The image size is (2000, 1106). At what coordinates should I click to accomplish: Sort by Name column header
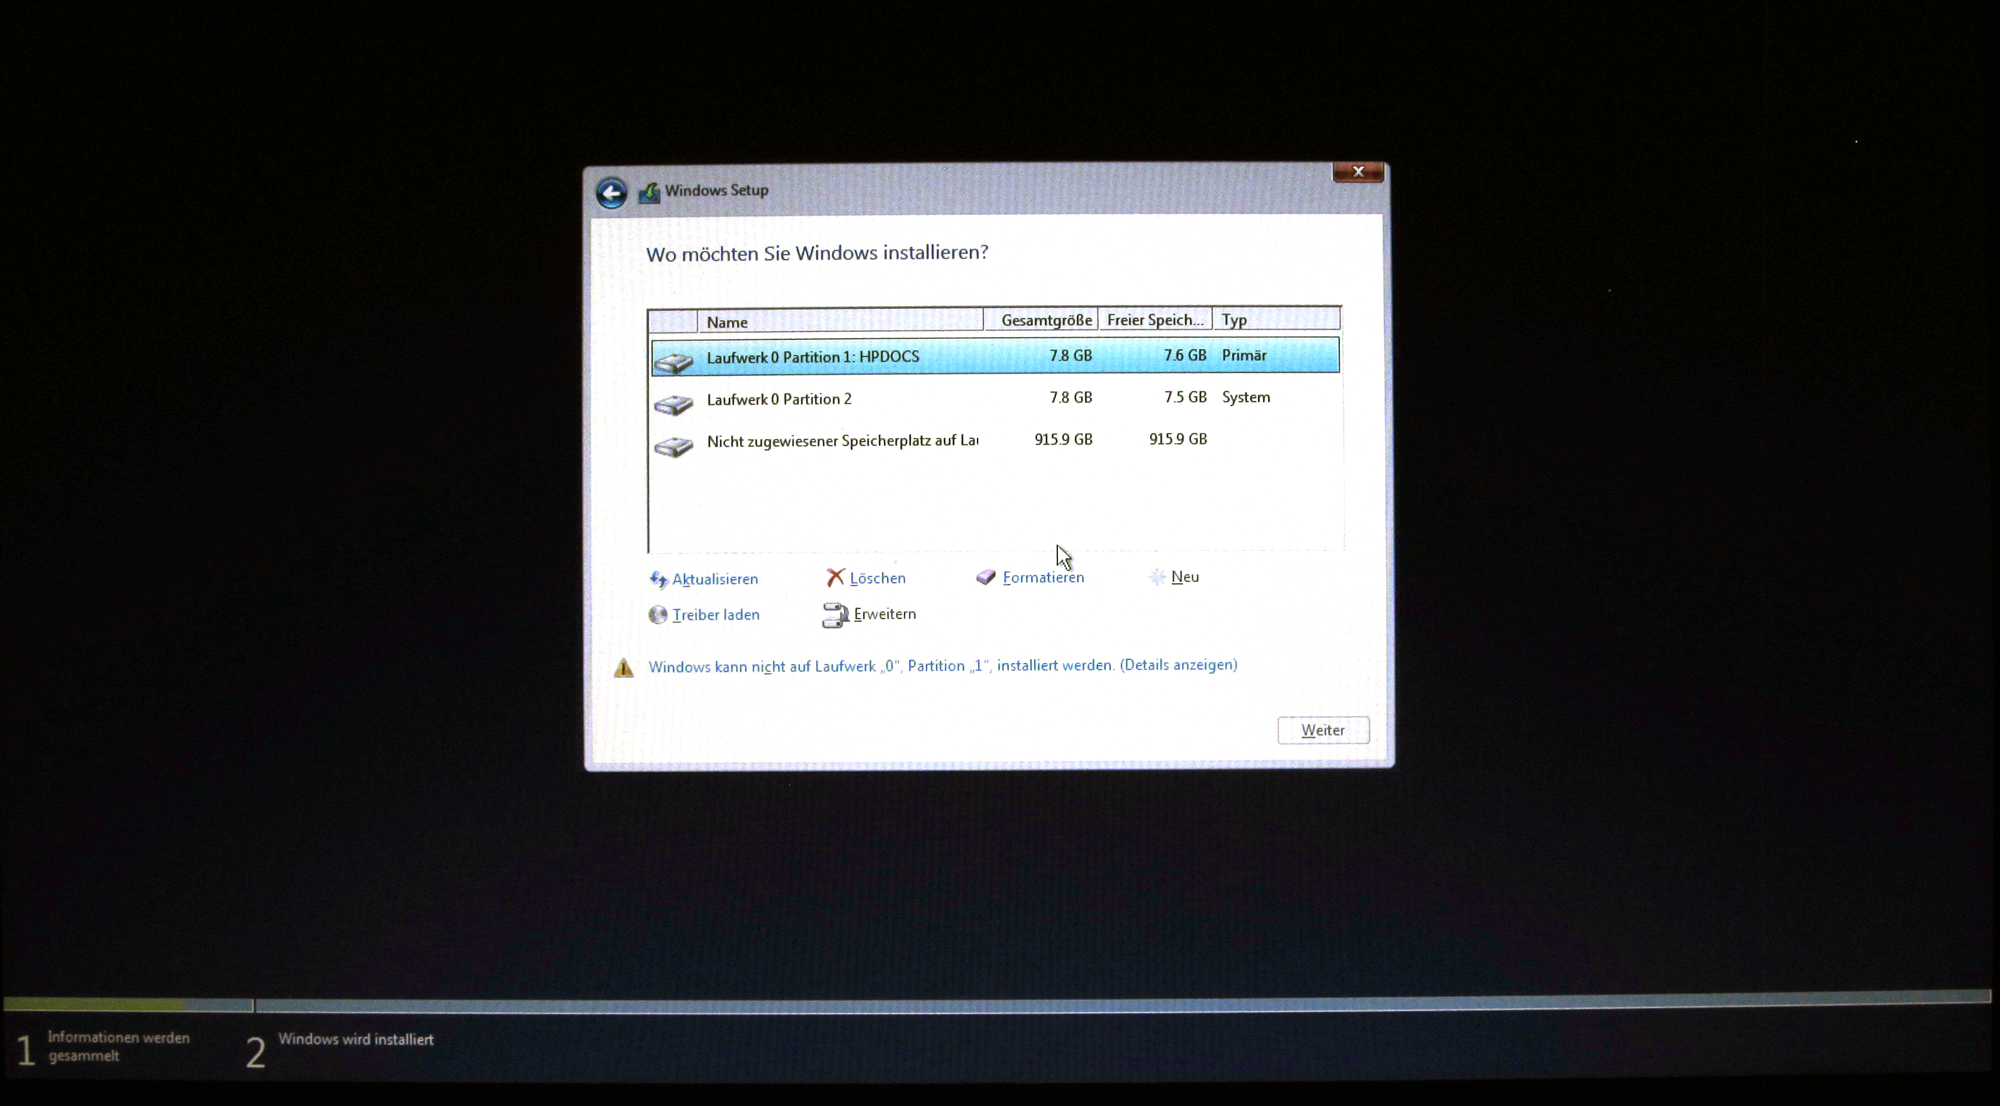coord(840,321)
